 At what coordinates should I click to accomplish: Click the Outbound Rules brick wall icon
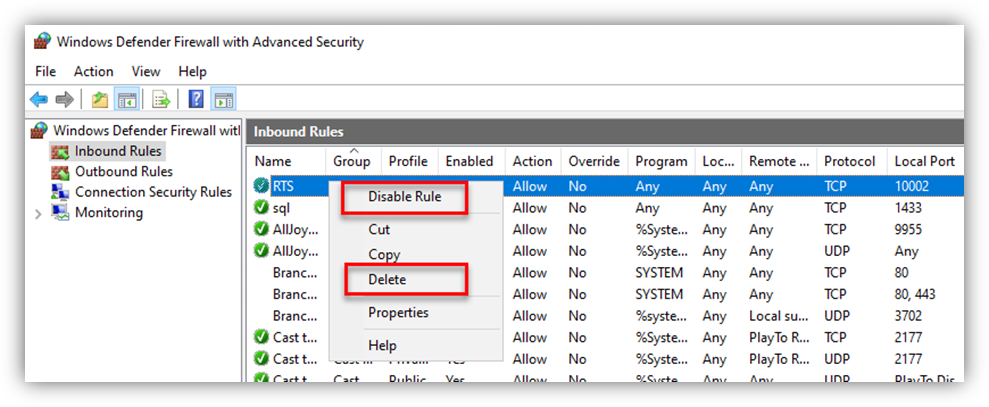click(60, 172)
